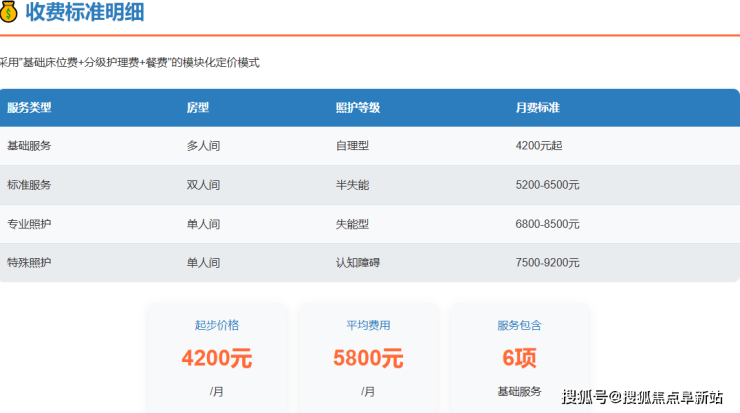Viewport: 740px width, 413px height.
Task: Click the 特殊照护 row label
Action: click(x=29, y=263)
